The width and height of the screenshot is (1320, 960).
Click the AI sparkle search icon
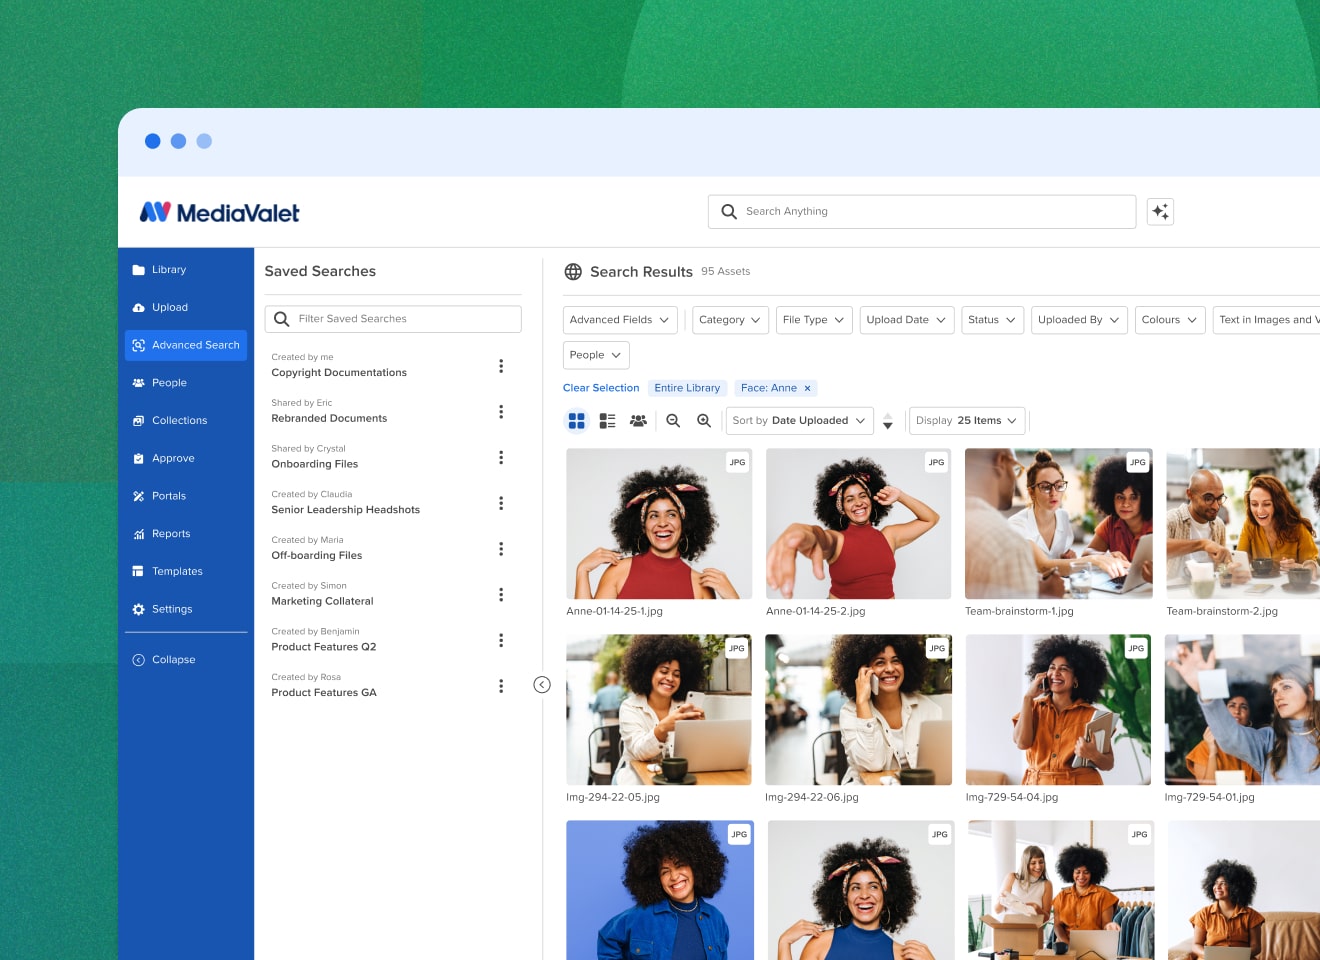[x=1160, y=212]
